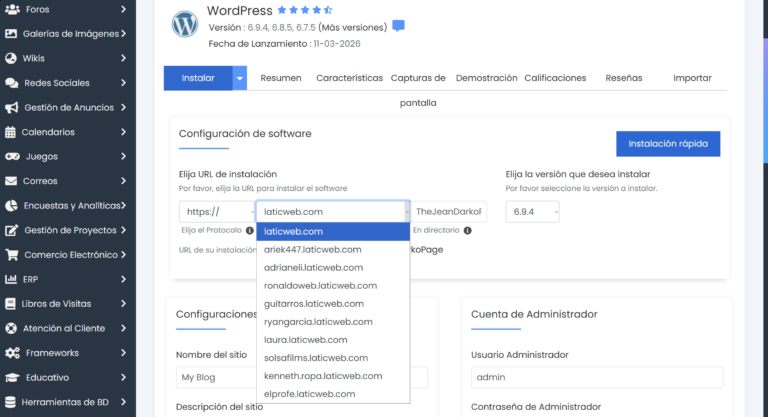Screen dimensions: 768x417
Task: Click the Usuario Administrador admin field
Action: coord(597,377)
